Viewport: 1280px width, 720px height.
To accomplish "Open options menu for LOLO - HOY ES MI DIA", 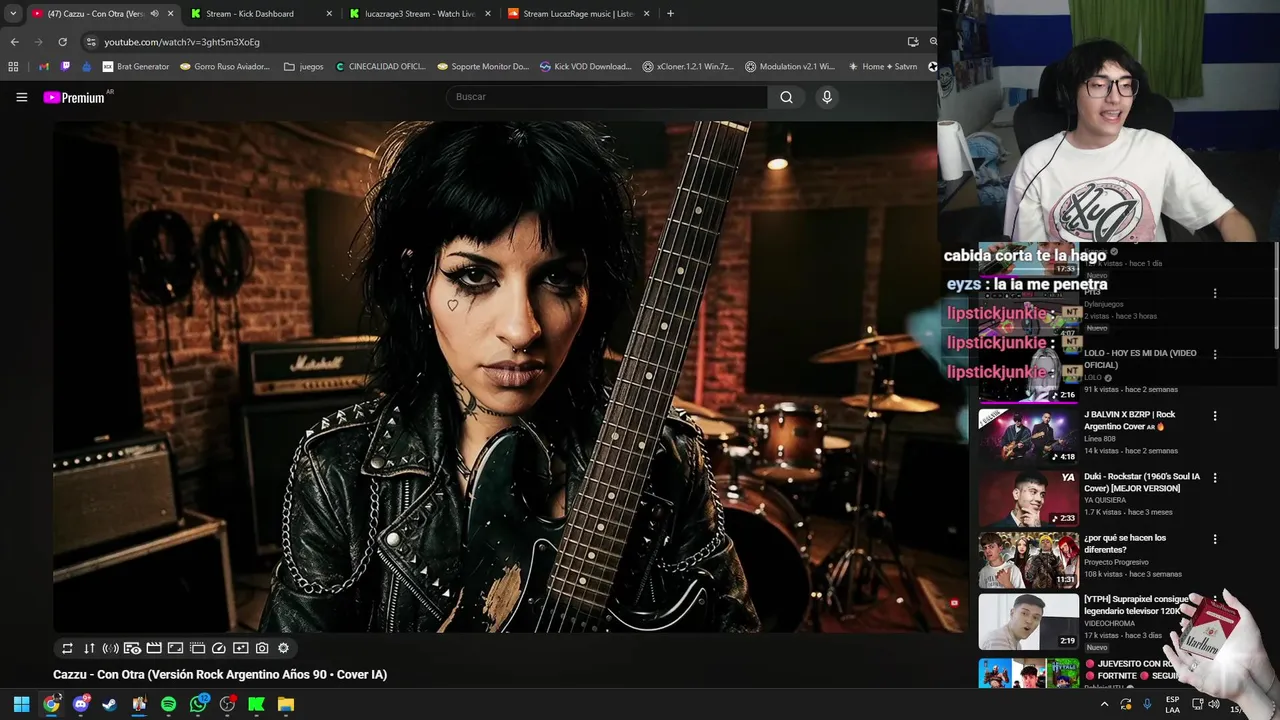I will click(1215, 354).
